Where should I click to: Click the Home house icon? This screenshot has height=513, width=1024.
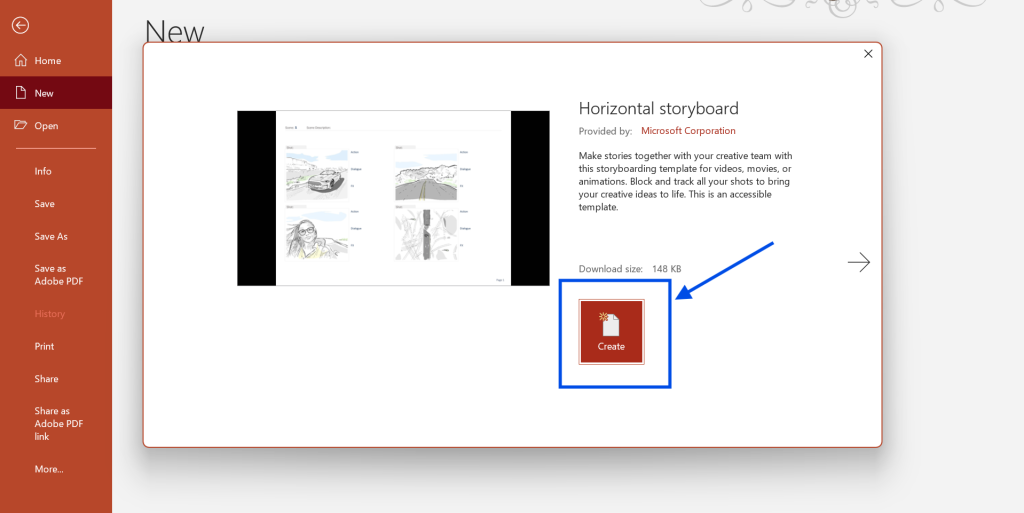click(21, 60)
